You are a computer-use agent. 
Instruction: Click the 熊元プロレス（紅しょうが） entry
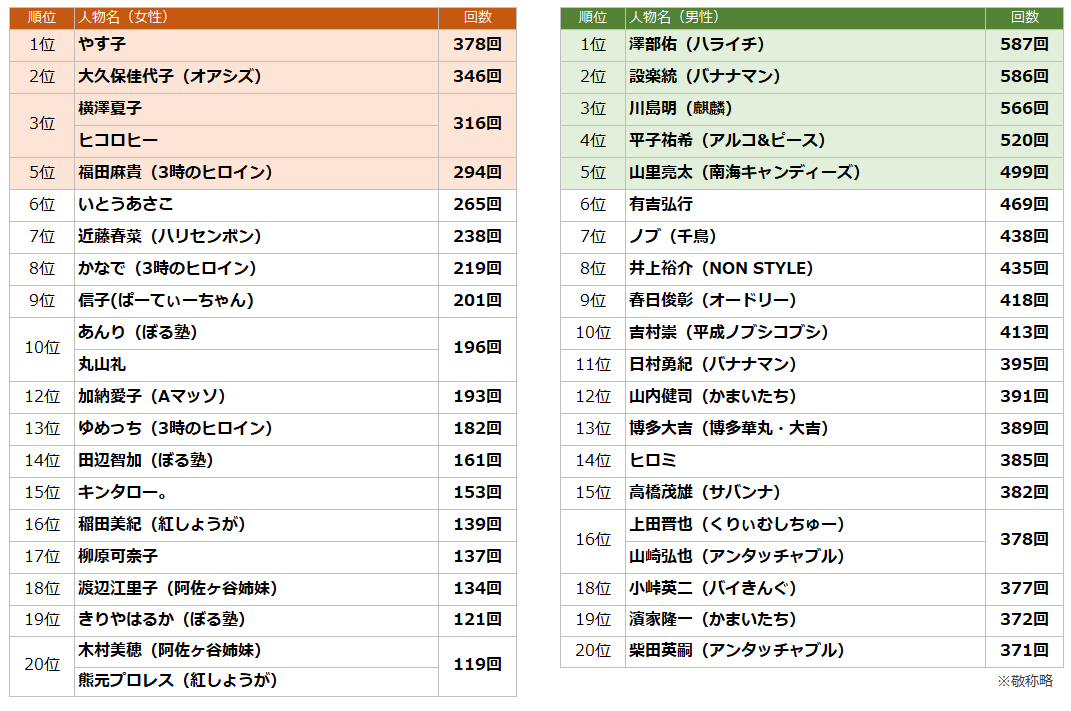pyautogui.click(x=177, y=680)
